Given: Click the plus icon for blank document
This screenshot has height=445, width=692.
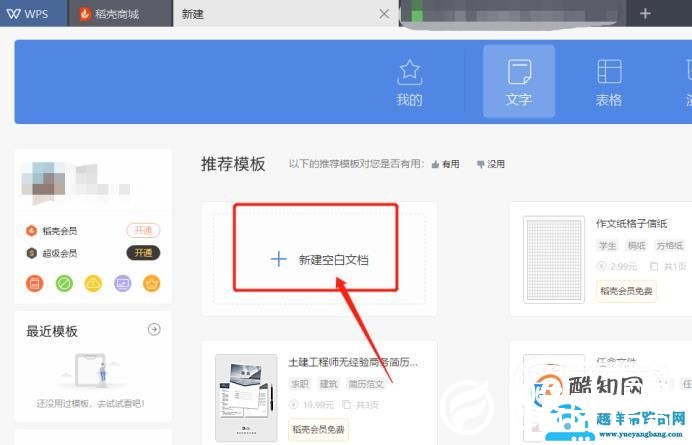Looking at the screenshot, I should click(278, 259).
